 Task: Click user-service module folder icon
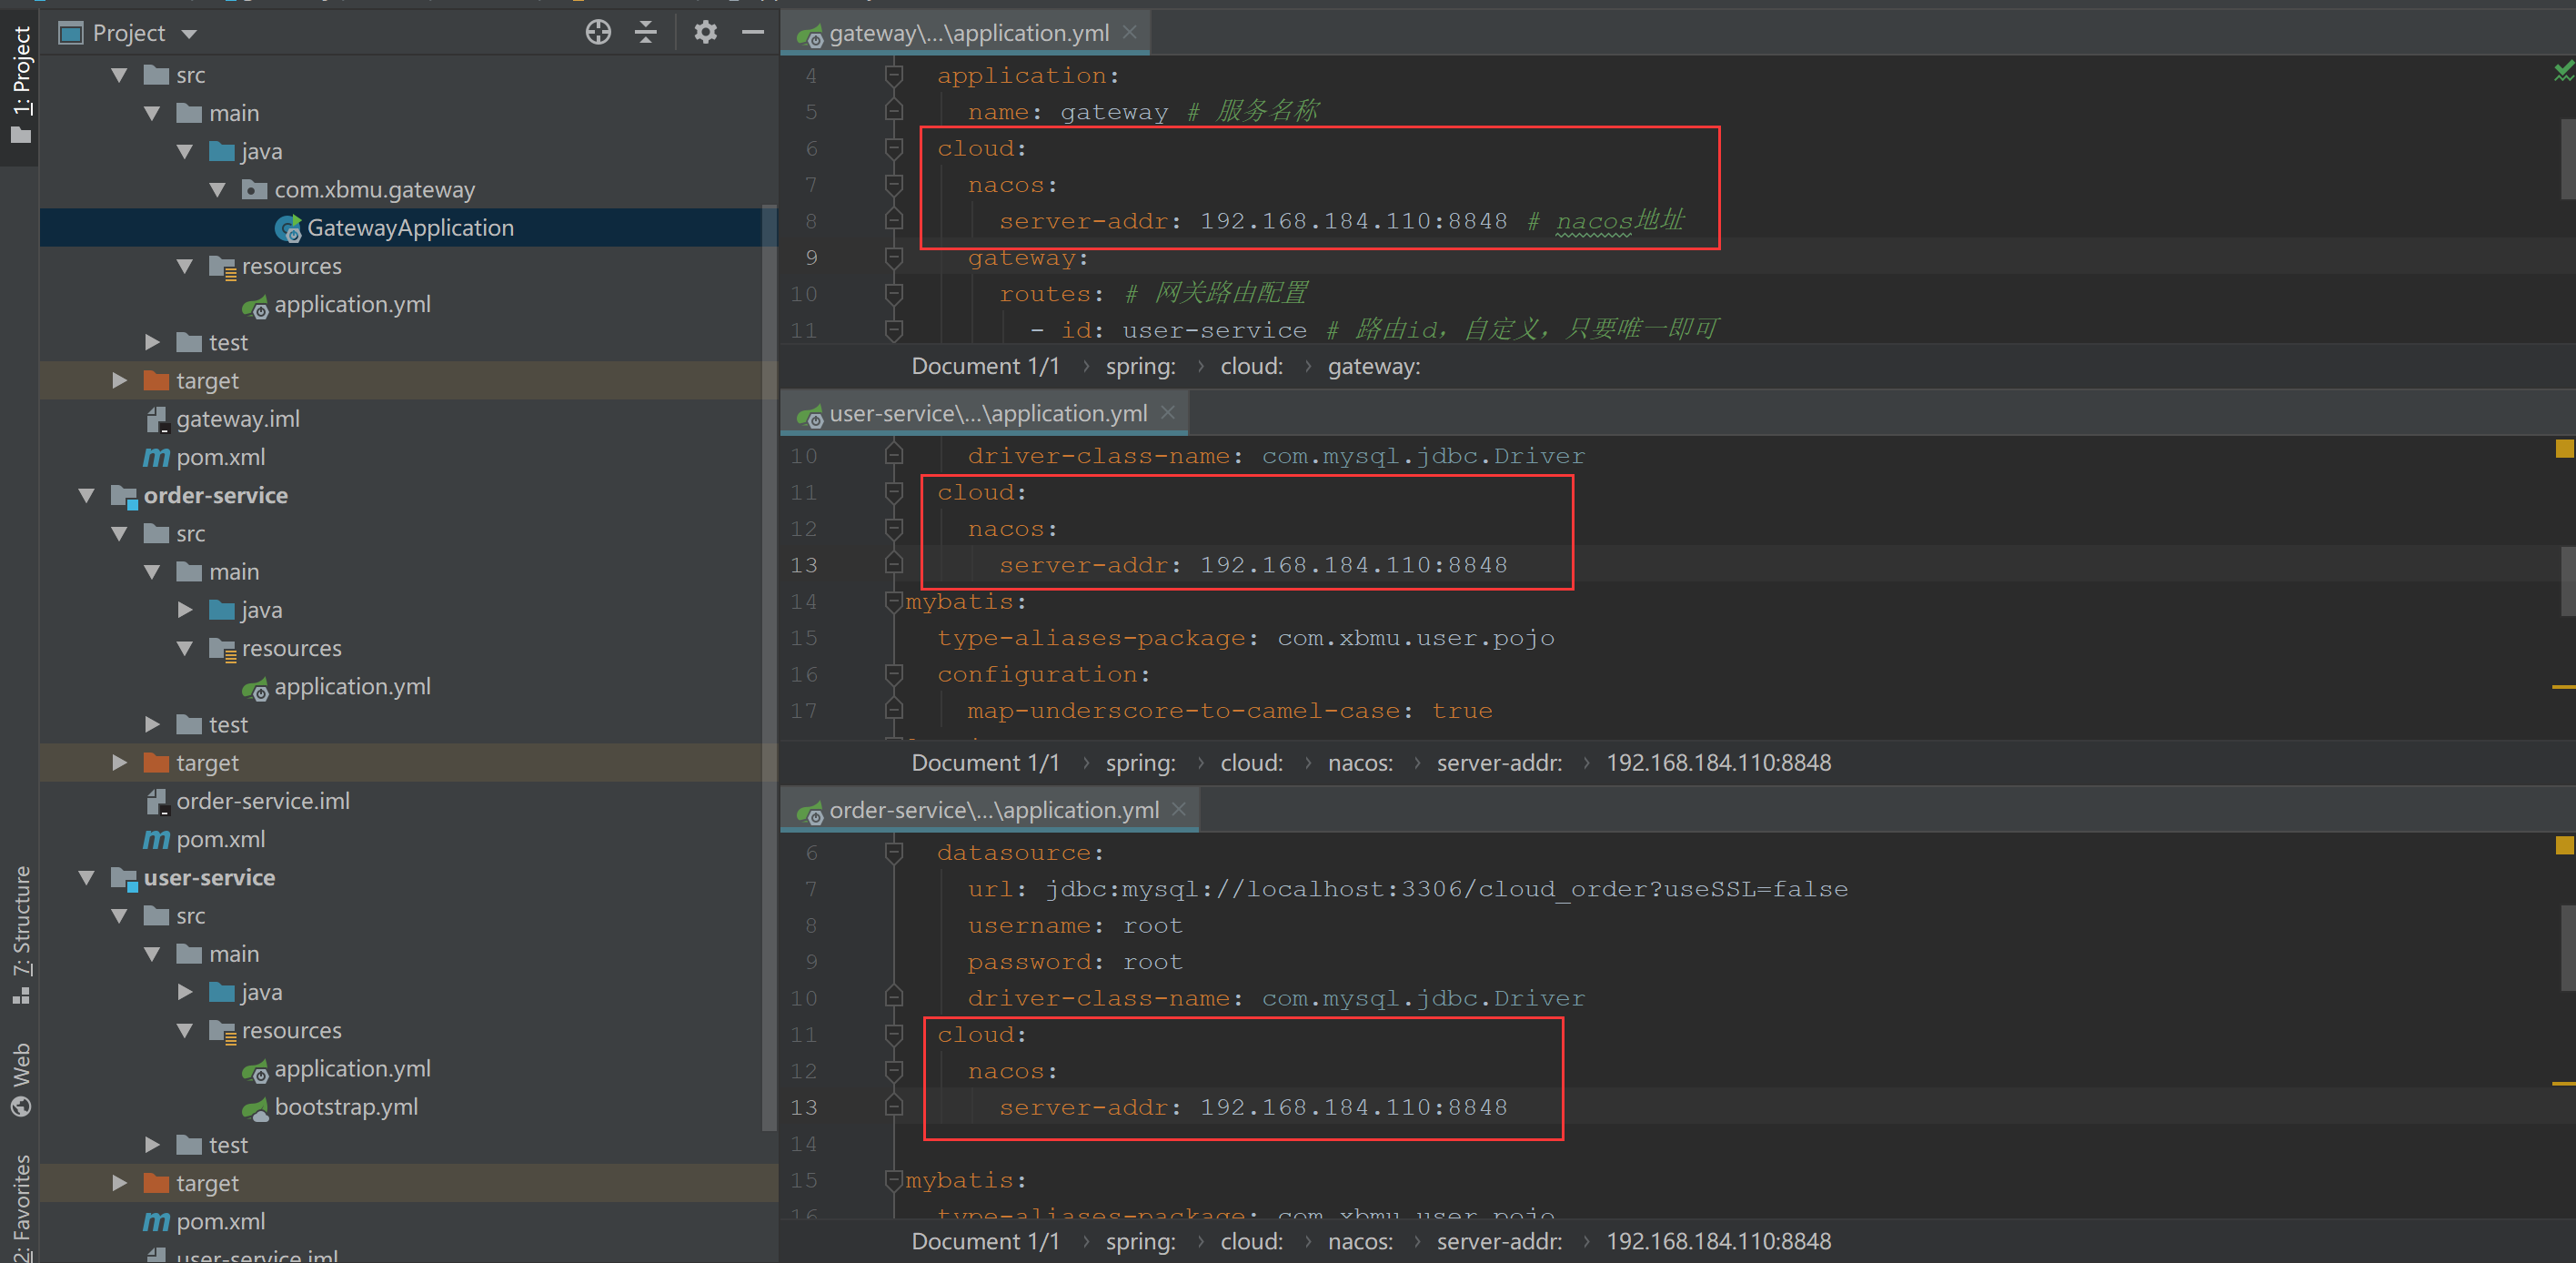124,878
